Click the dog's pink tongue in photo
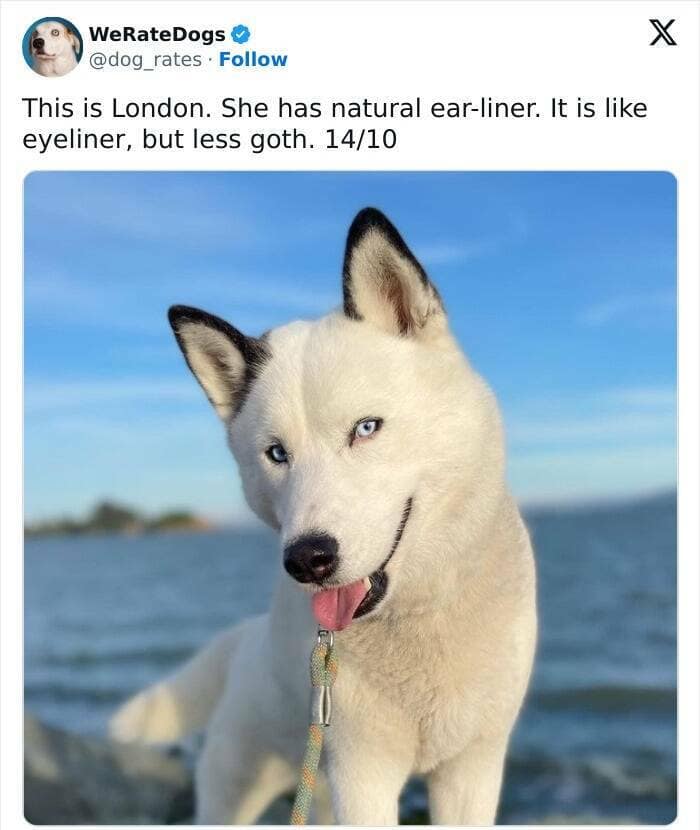 click(x=339, y=604)
